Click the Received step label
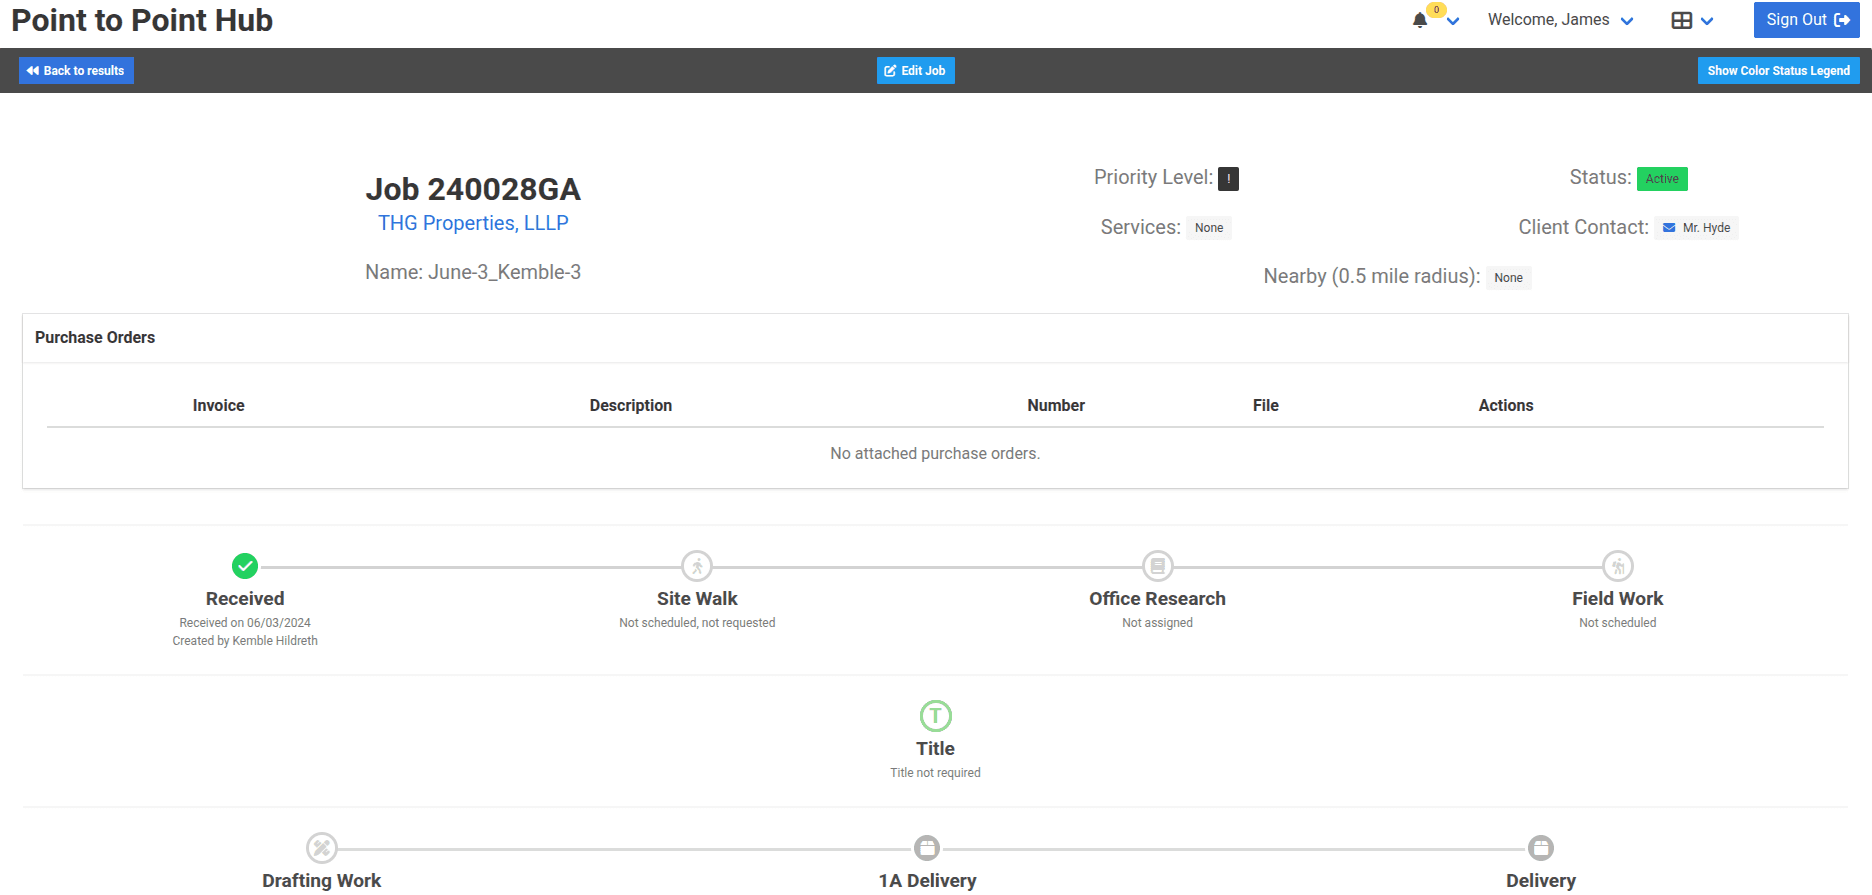 245,598
